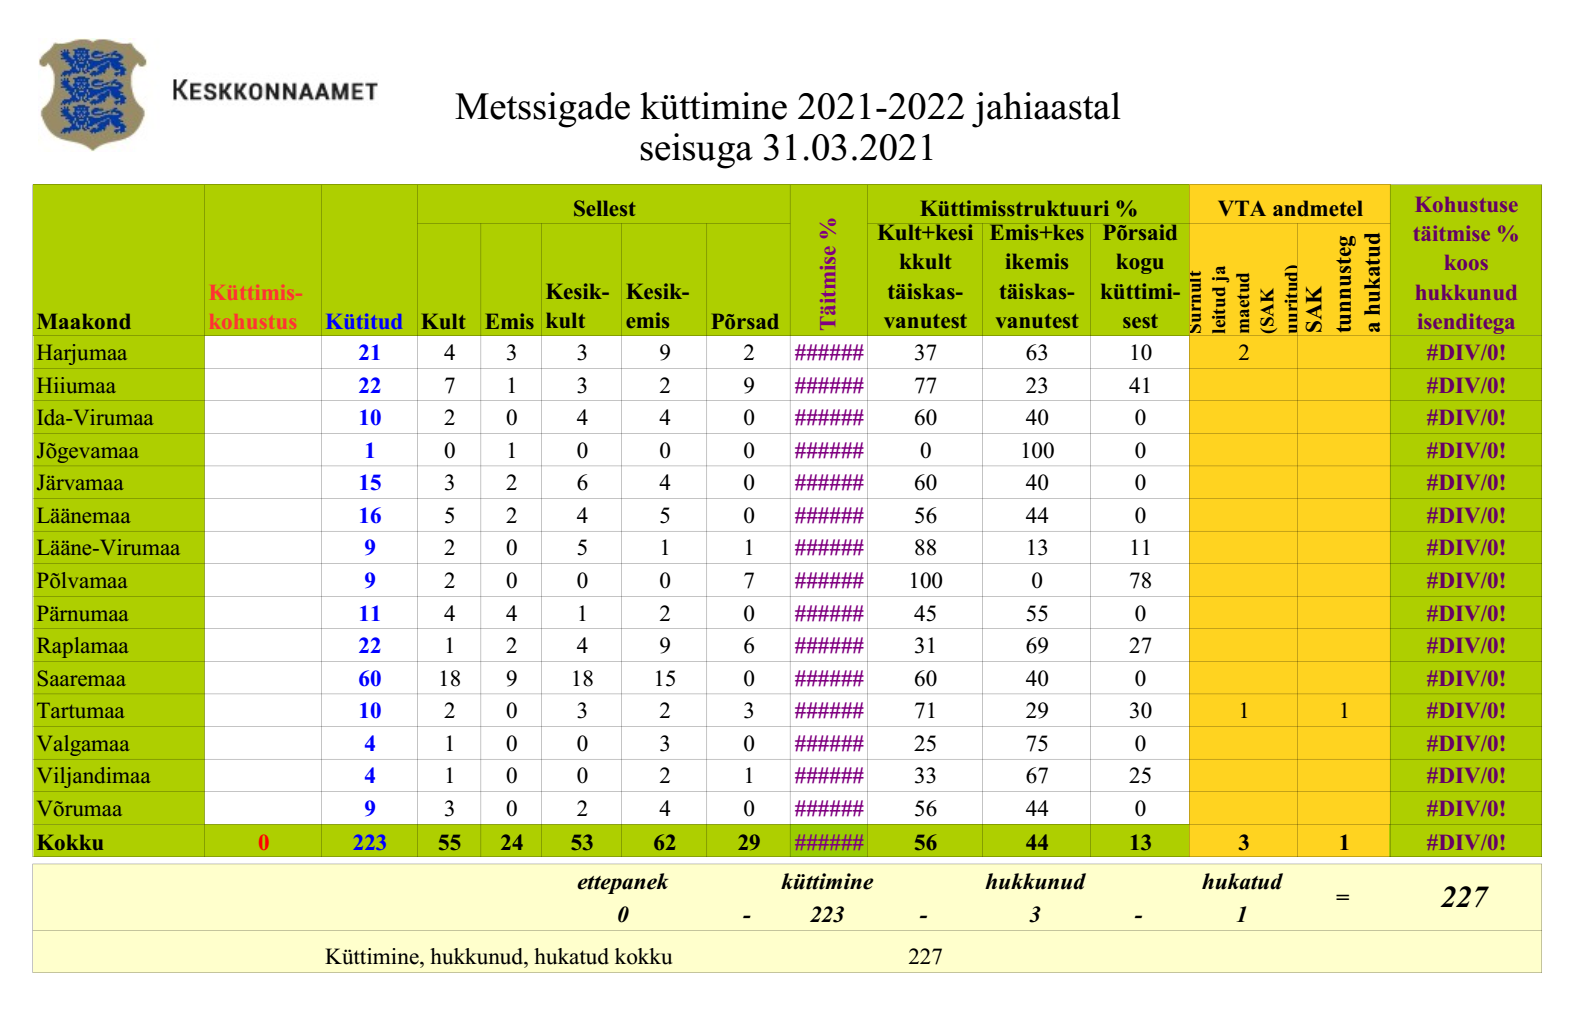Click the blue Kütitud column header
1578x1023 pixels.
(x=364, y=321)
